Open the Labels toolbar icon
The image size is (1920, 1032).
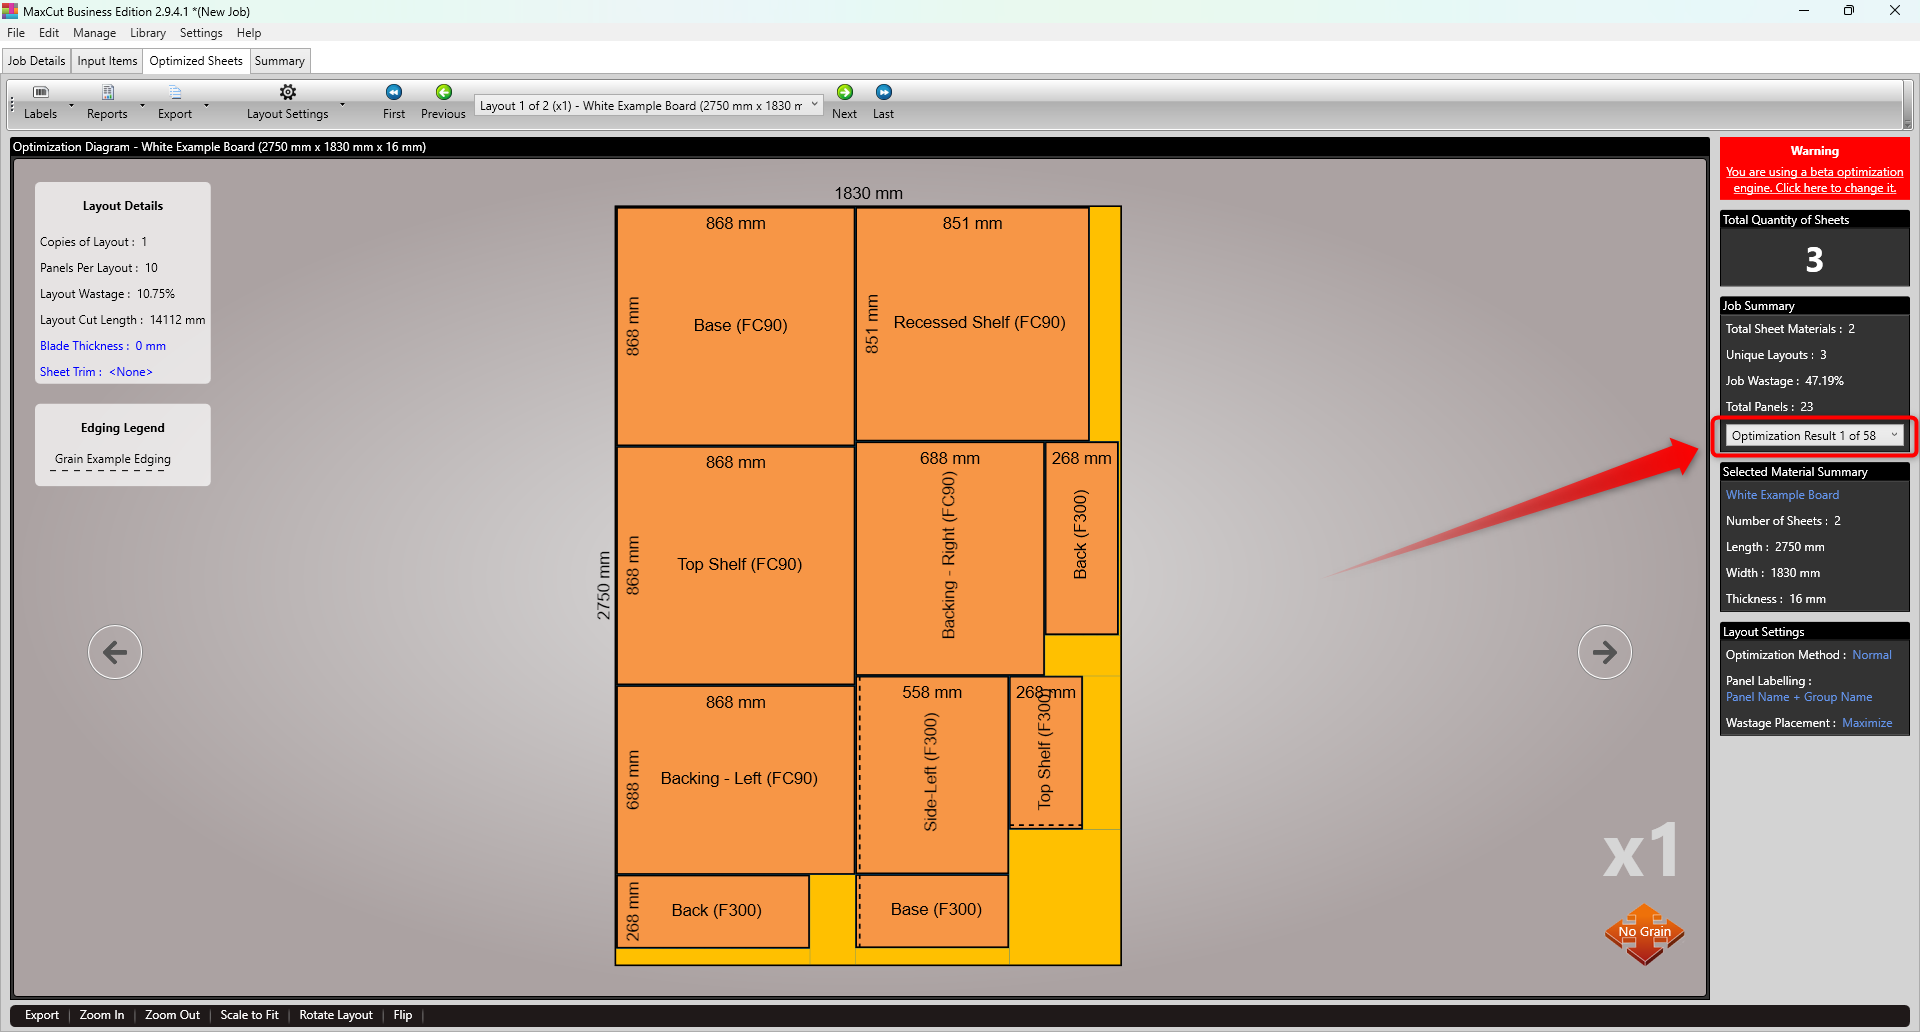click(40, 93)
